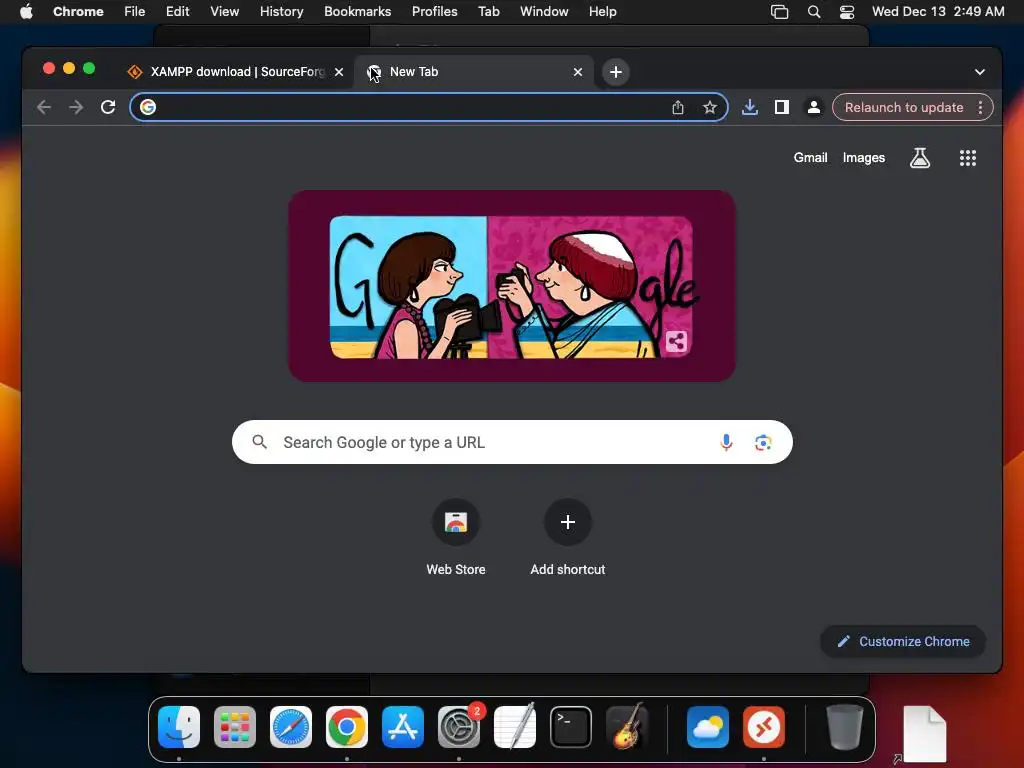The width and height of the screenshot is (1024, 768).
Task: Open the Bookmarks menu
Action: [x=357, y=11]
